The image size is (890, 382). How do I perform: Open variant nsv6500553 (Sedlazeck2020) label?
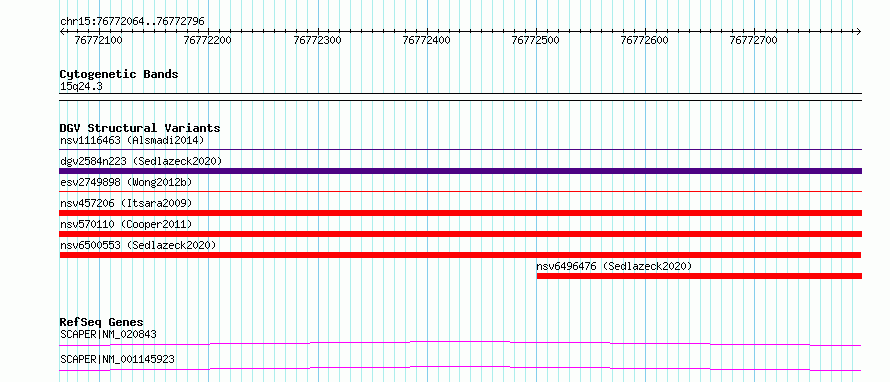click(x=138, y=245)
